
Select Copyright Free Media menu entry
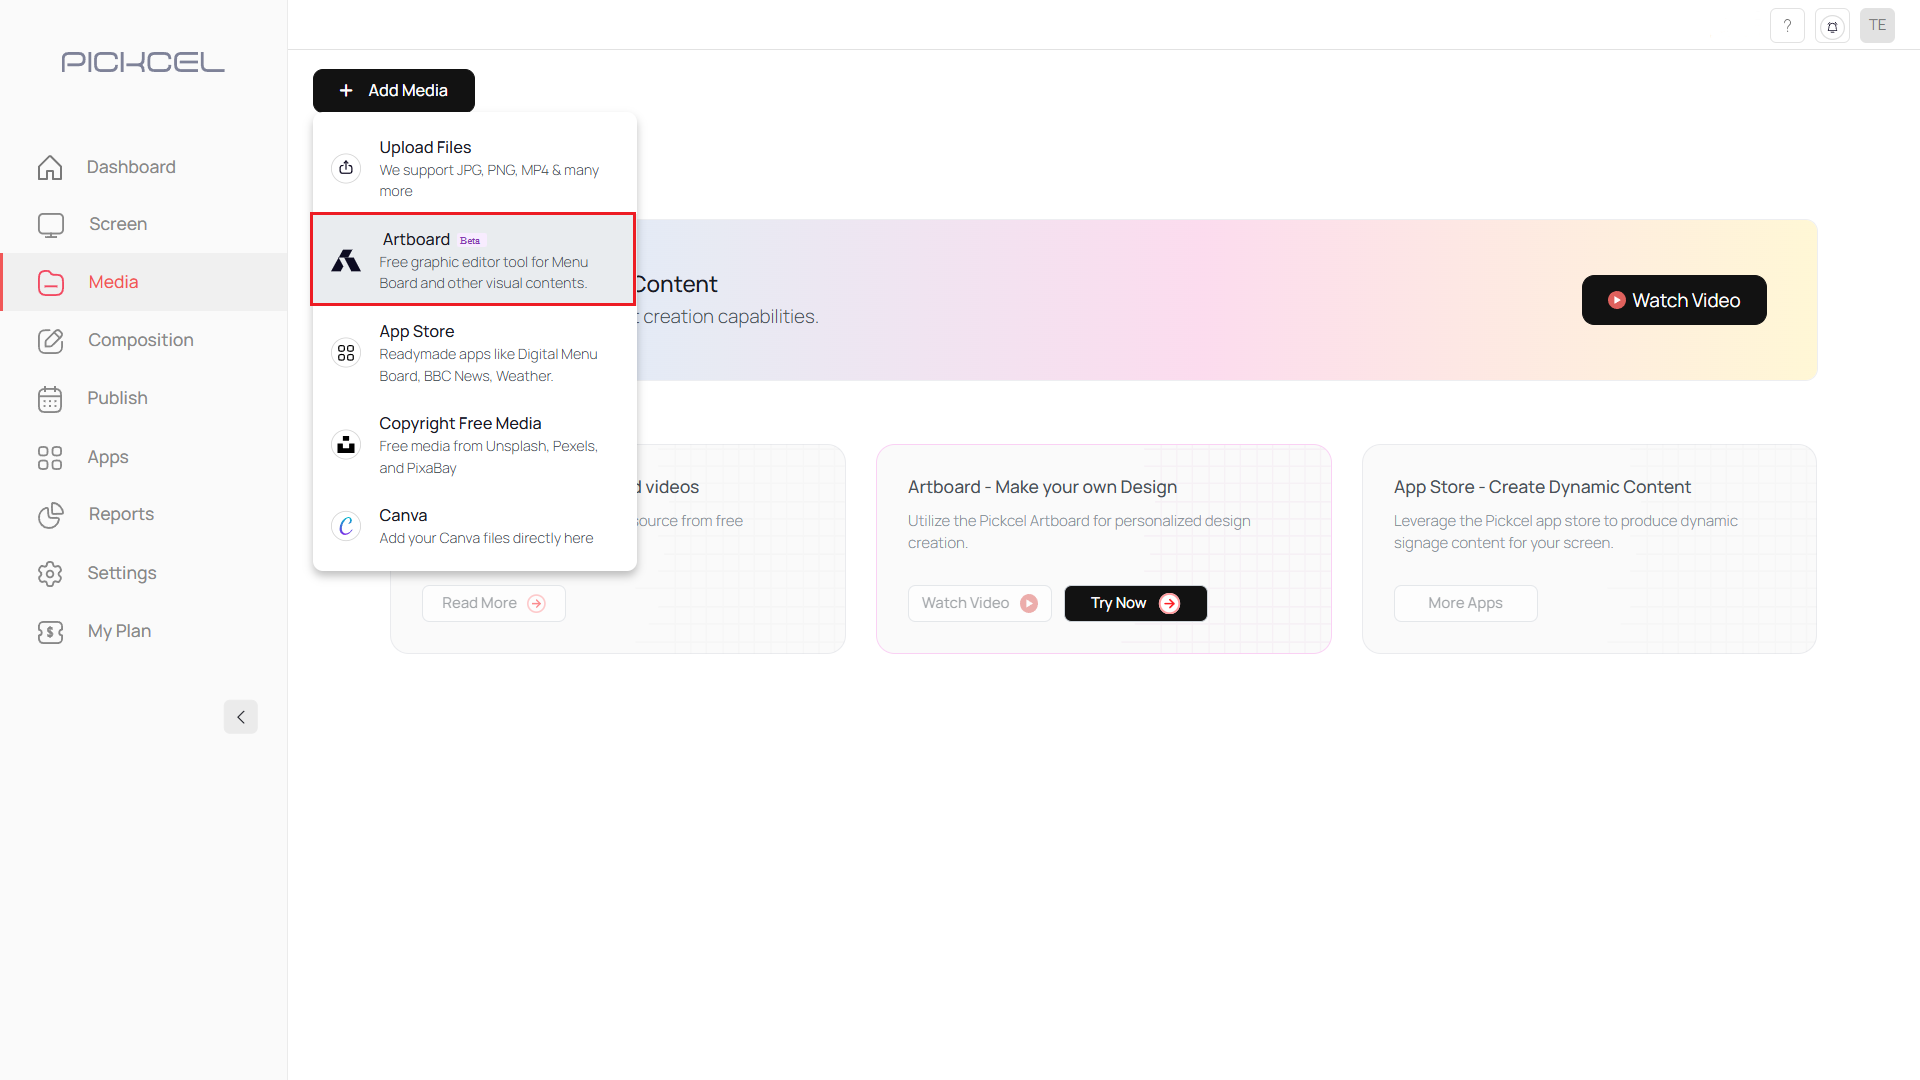point(473,444)
